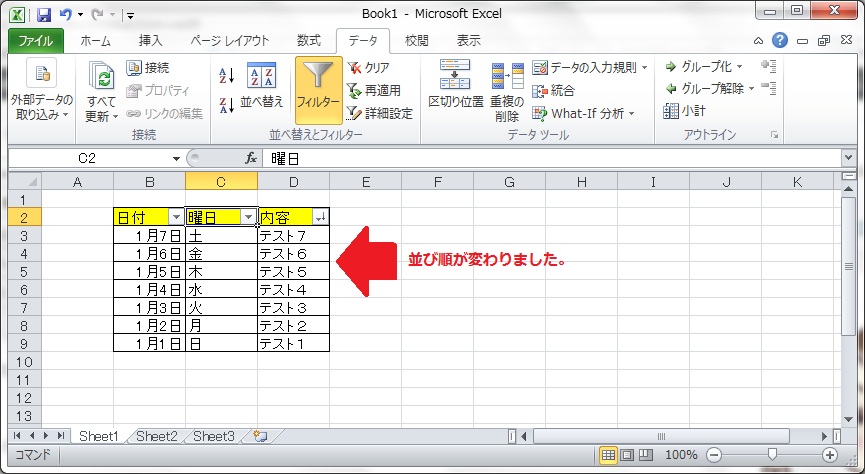Sort ascending with the A-Z icon
Screen dimensions: 865x474
tap(227, 76)
